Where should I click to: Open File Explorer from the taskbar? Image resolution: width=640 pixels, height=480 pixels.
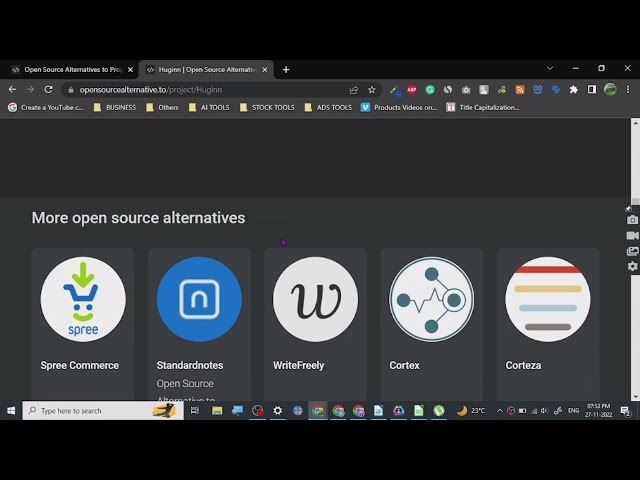tap(217, 411)
